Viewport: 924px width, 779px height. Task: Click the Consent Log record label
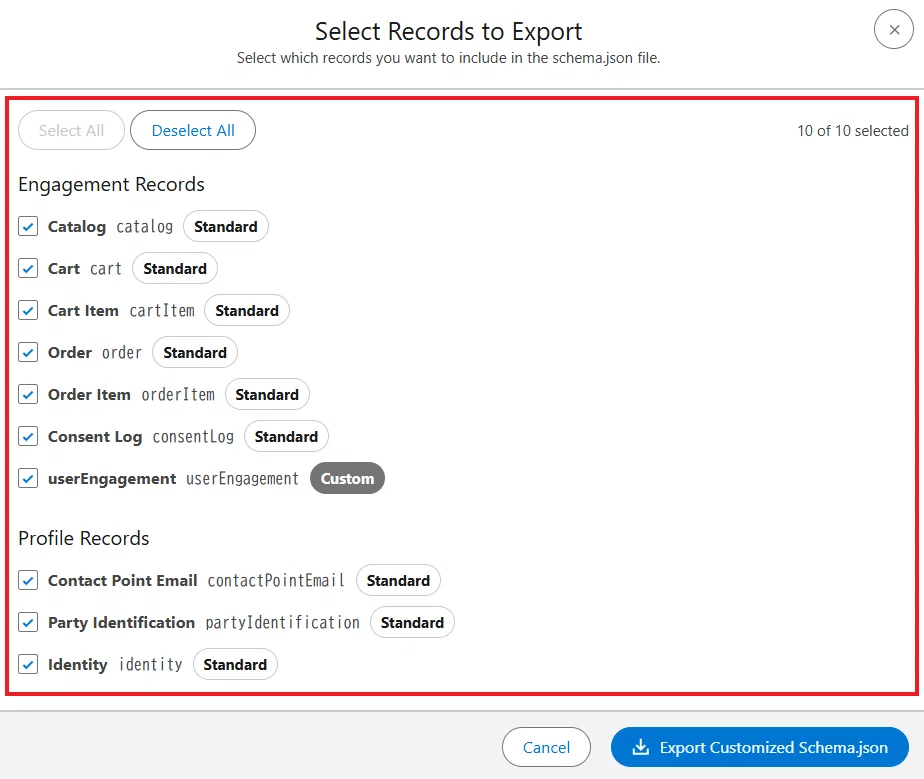pyautogui.click(x=95, y=437)
